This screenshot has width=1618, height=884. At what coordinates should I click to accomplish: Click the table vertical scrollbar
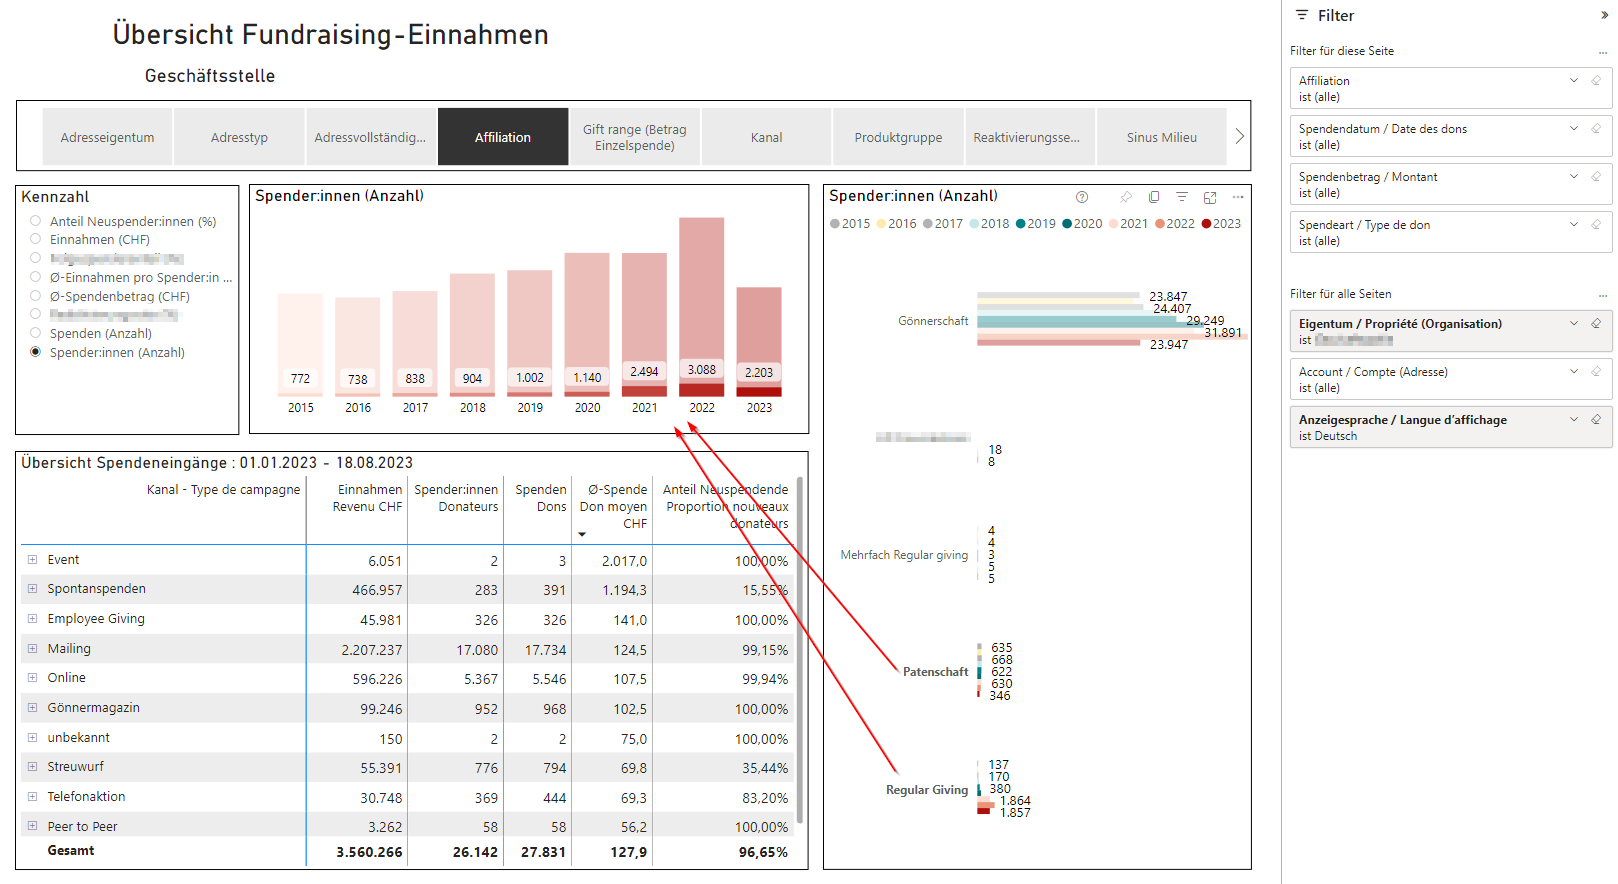[x=800, y=650]
